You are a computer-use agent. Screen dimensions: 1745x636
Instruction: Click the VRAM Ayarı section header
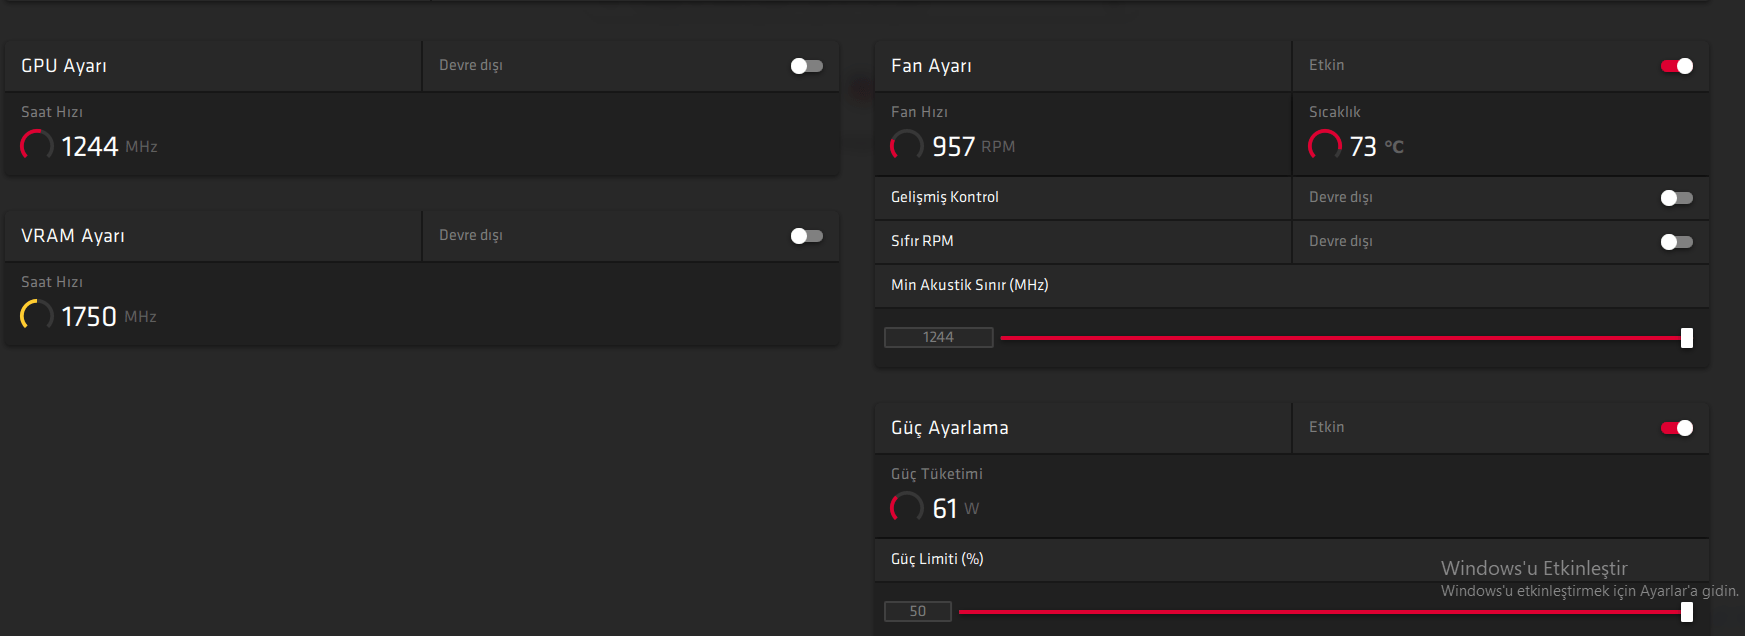pos(73,236)
